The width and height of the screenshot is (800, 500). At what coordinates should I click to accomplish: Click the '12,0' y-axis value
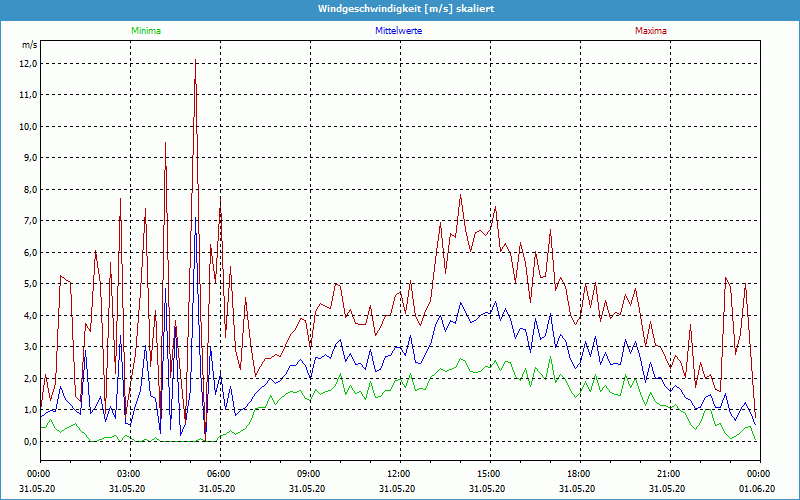[28, 64]
